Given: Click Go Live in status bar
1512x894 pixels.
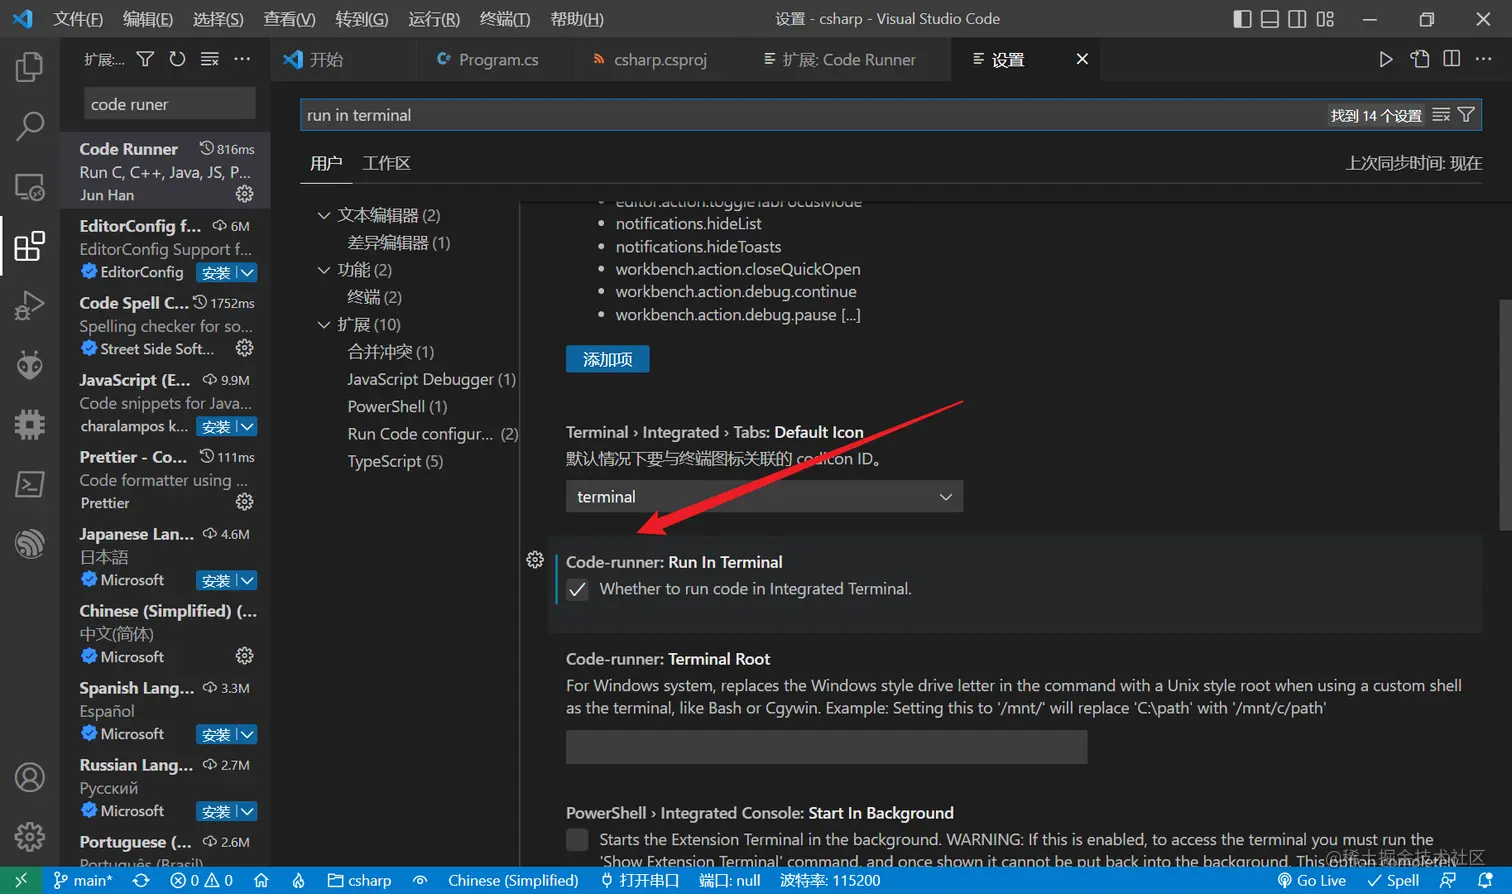Looking at the screenshot, I should 1312,881.
